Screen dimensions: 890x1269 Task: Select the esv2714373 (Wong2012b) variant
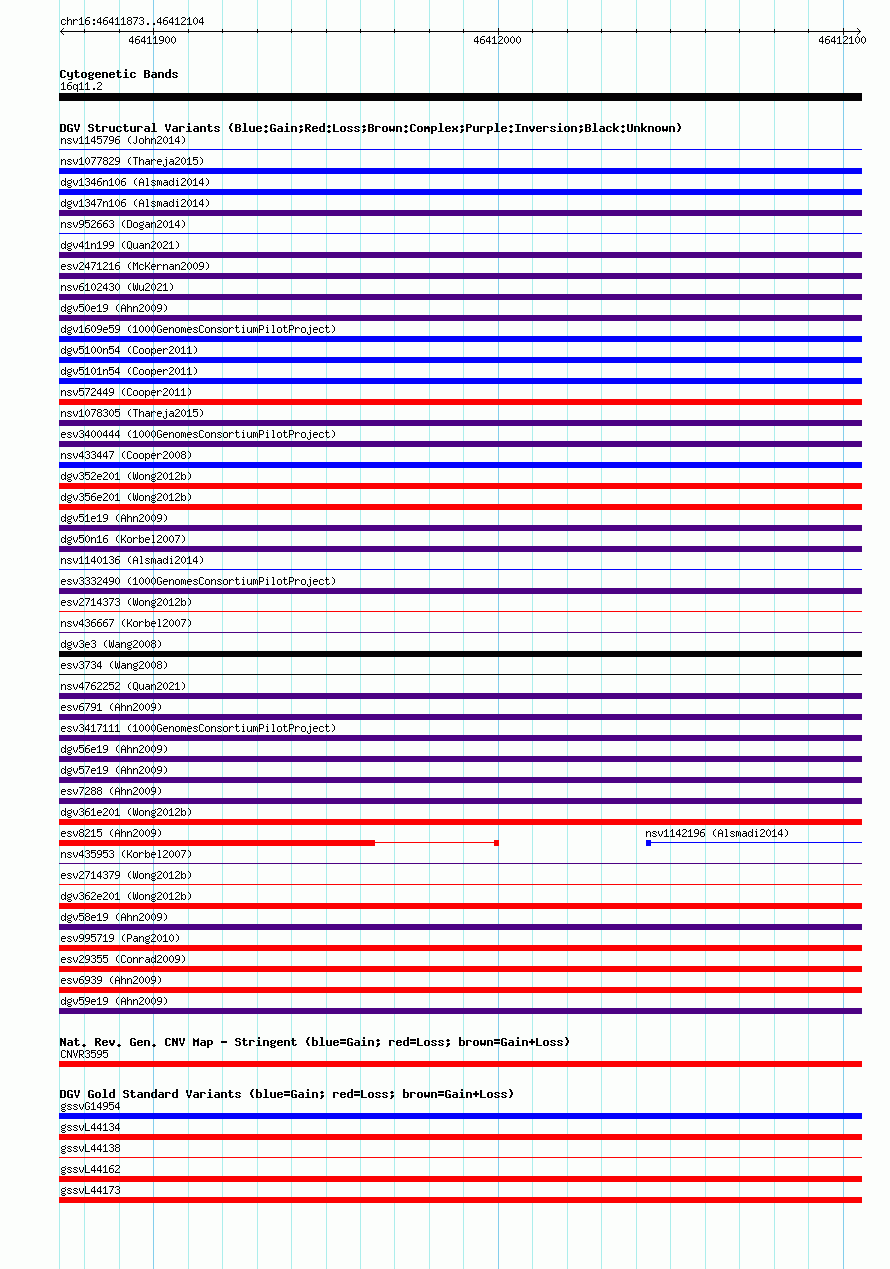pos(126,602)
